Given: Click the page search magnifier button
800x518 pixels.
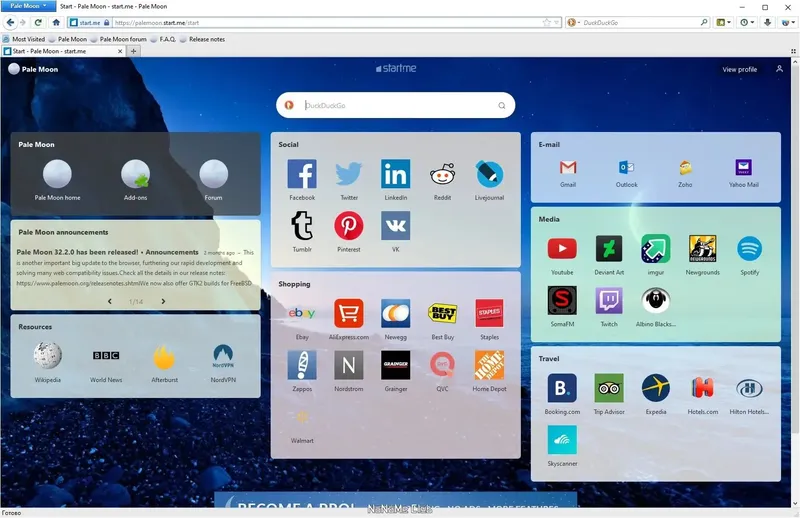Looking at the screenshot, I should point(502,105).
